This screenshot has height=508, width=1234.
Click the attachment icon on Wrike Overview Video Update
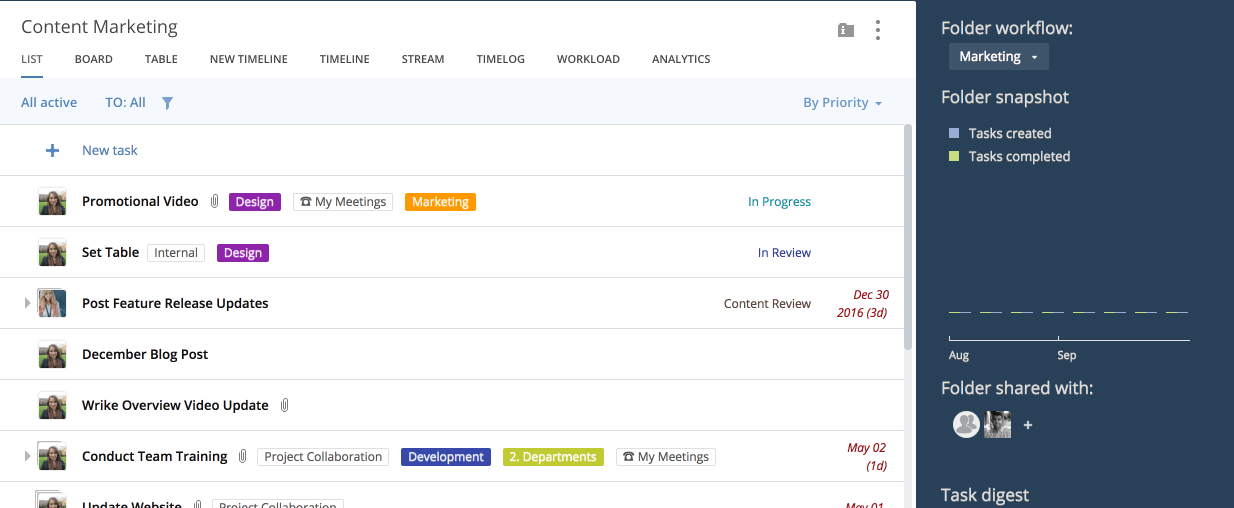pyautogui.click(x=284, y=405)
